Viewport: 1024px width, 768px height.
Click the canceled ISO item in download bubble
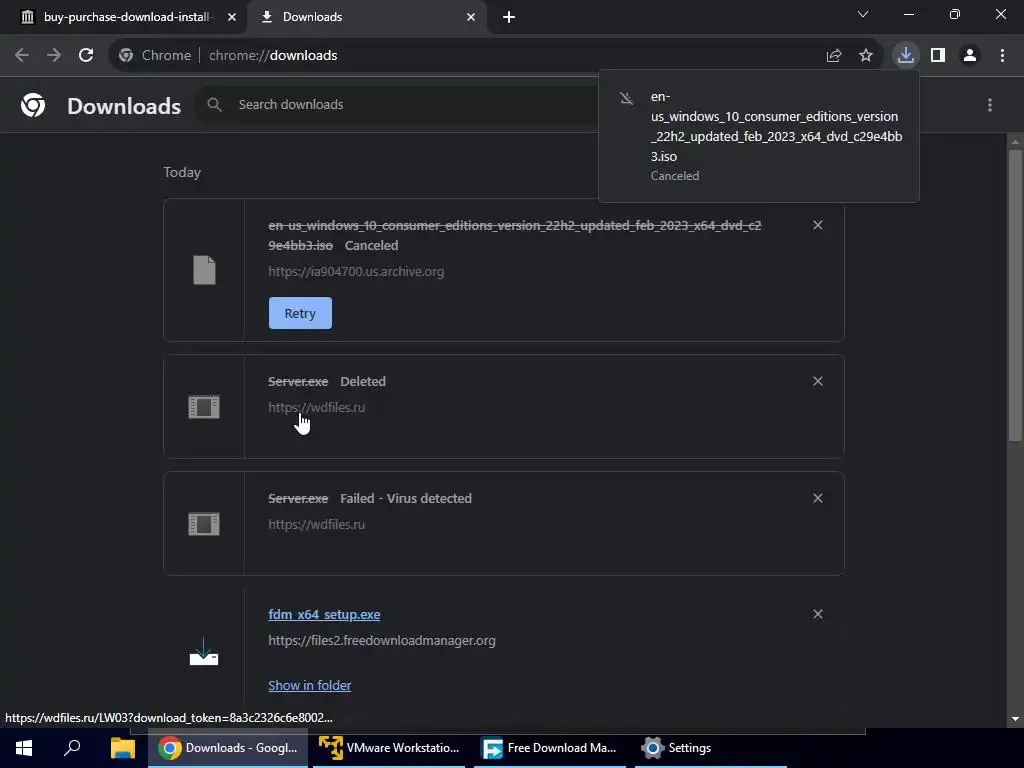tap(759, 136)
